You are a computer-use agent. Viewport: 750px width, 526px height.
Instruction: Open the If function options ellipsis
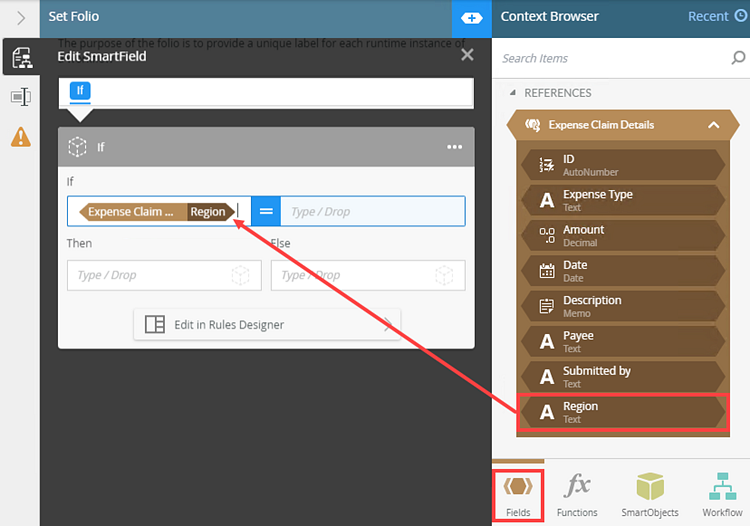(454, 147)
